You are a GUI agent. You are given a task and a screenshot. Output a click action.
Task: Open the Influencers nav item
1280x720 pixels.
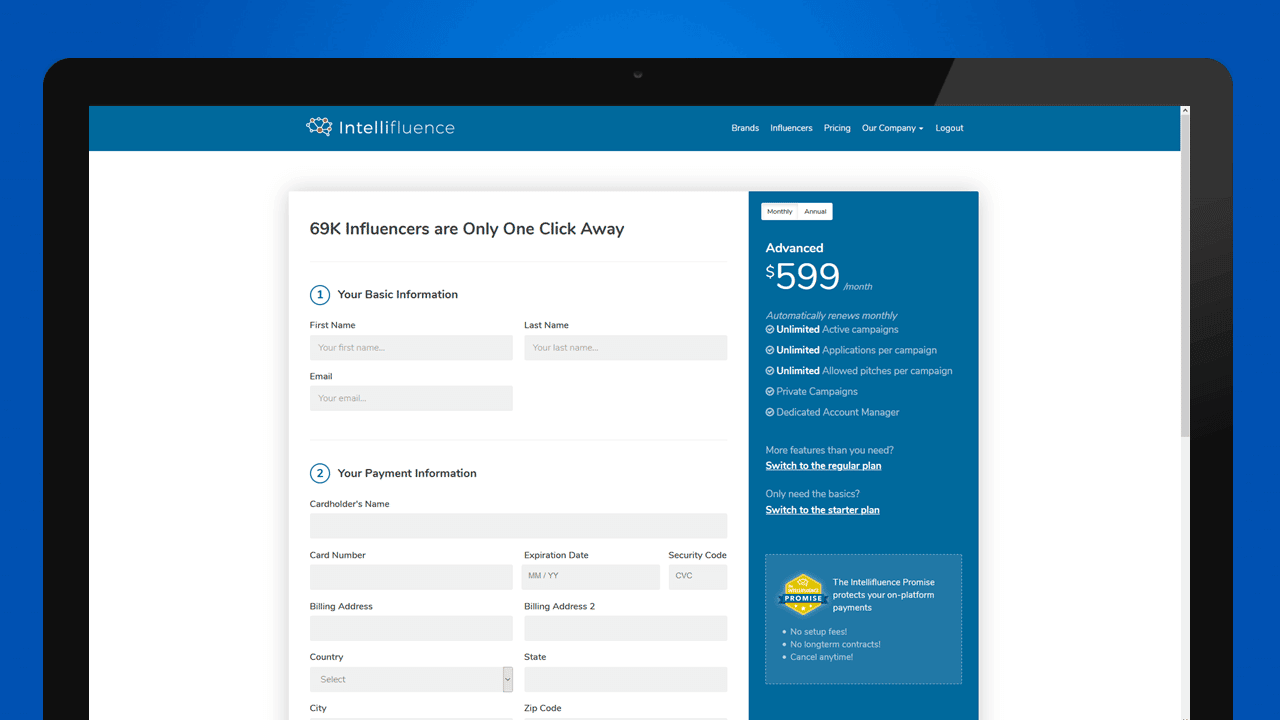pos(791,128)
